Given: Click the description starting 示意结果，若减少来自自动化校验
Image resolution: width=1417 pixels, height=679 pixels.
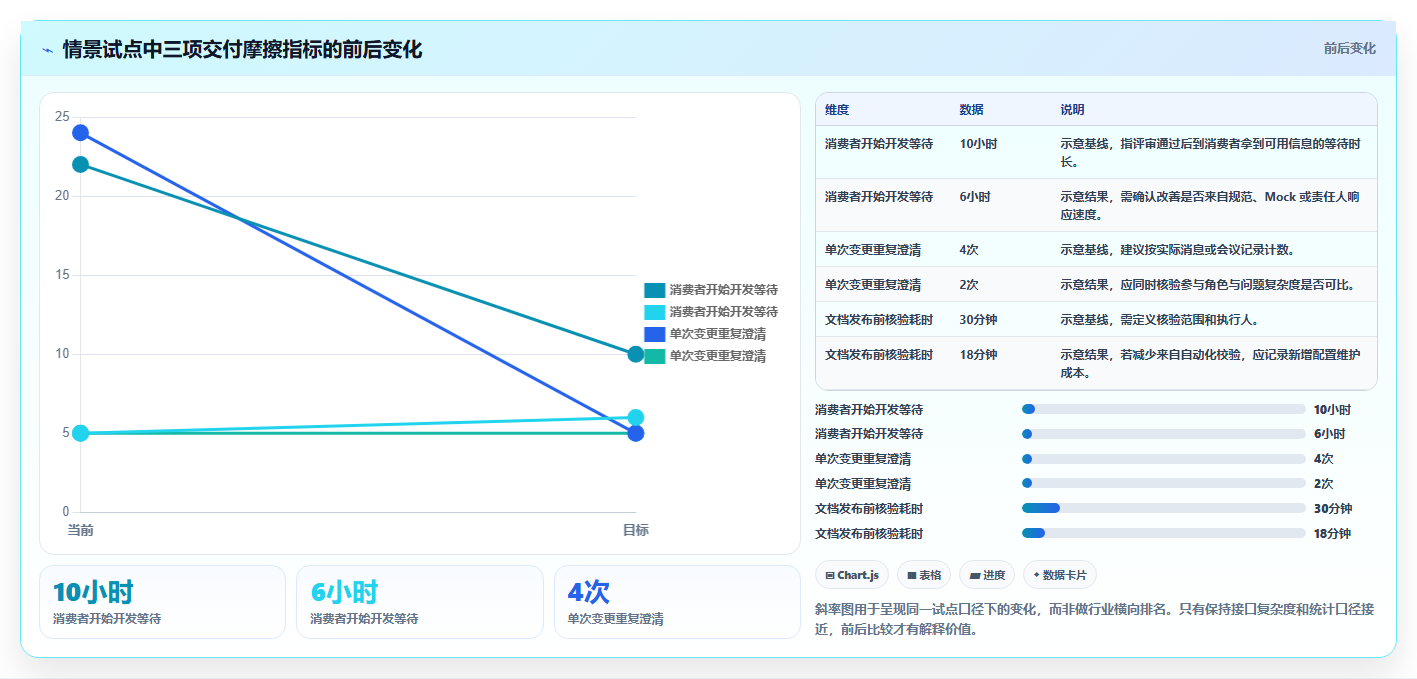Looking at the screenshot, I should (x=1210, y=364).
